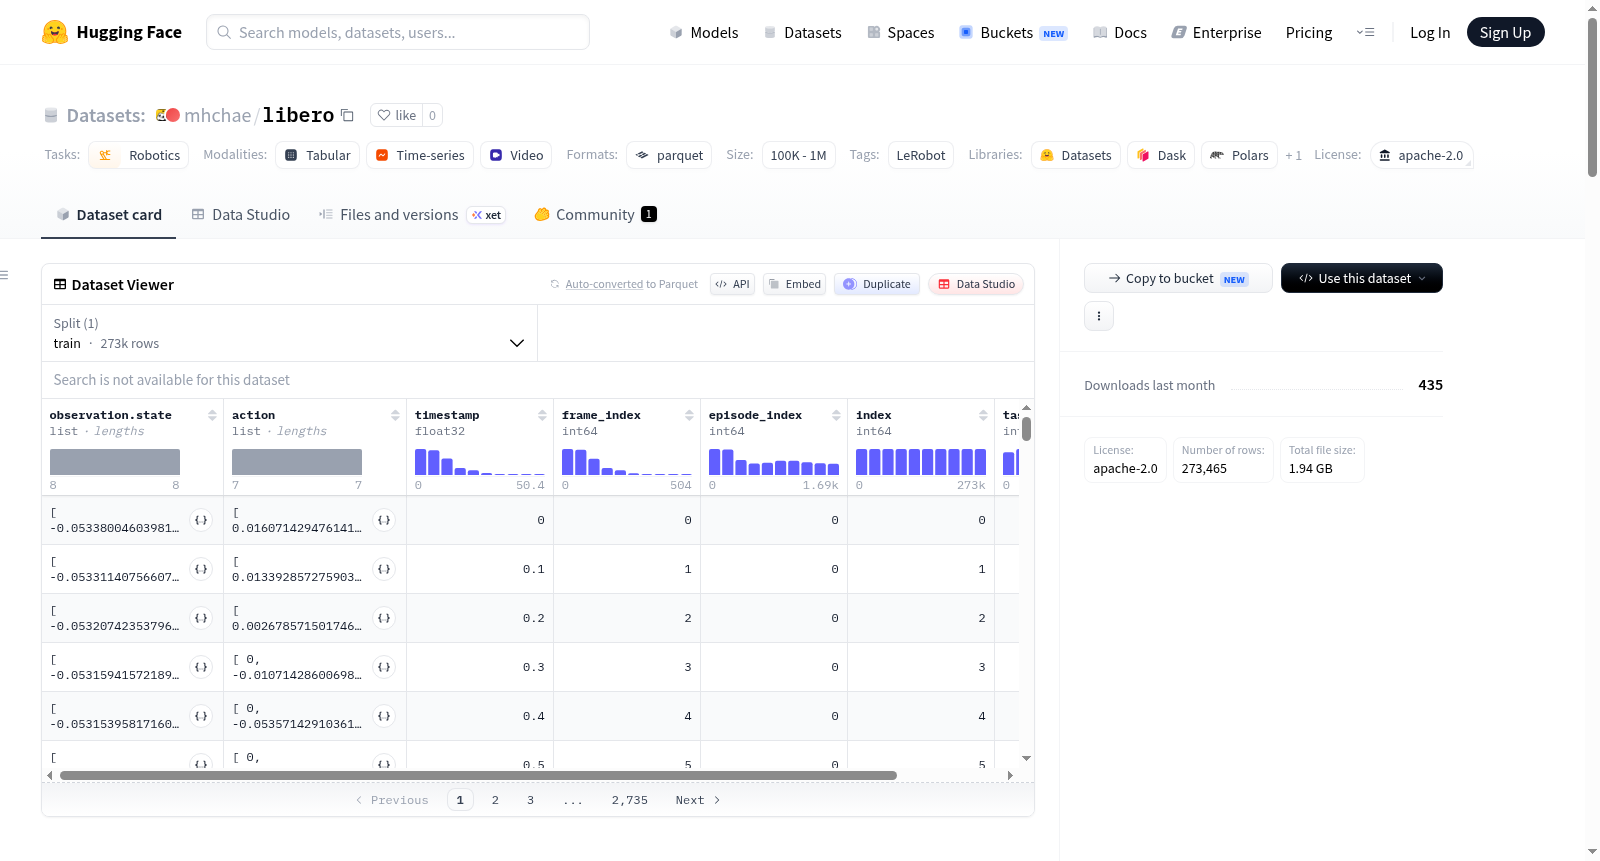
Task: Click the search models input field
Action: pos(398,32)
